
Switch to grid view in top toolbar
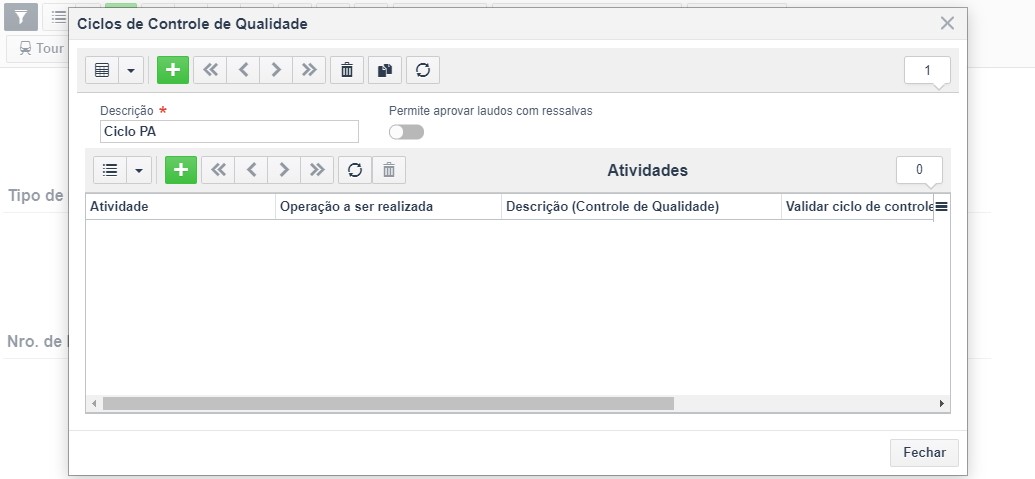coord(102,70)
